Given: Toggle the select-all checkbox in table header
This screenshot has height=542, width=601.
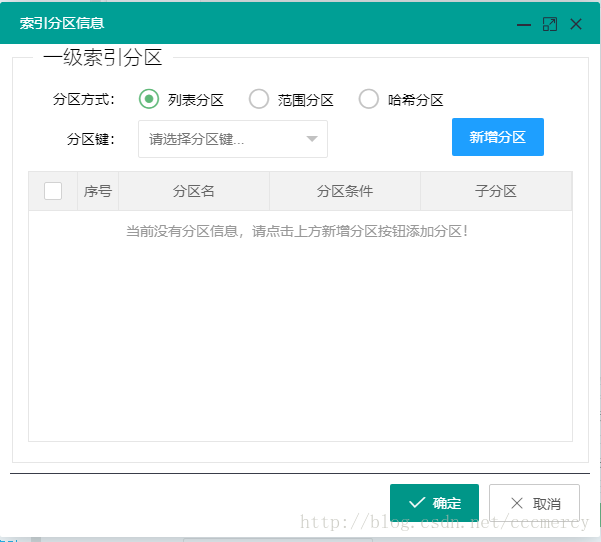Looking at the screenshot, I should point(53,191).
